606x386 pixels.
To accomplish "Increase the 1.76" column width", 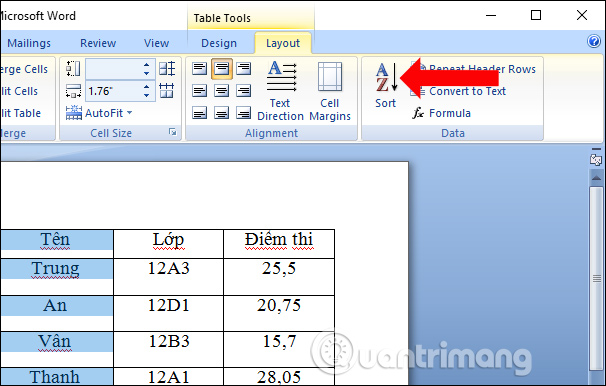I will [x=146, y=87].
